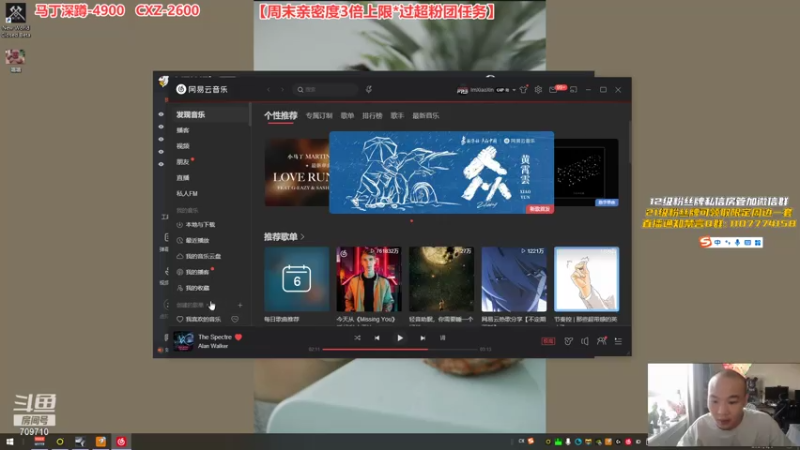Open the blue anime playlist cover with 1221万
The height and width of the screenshot is (450, 800).
click(514, 279)
